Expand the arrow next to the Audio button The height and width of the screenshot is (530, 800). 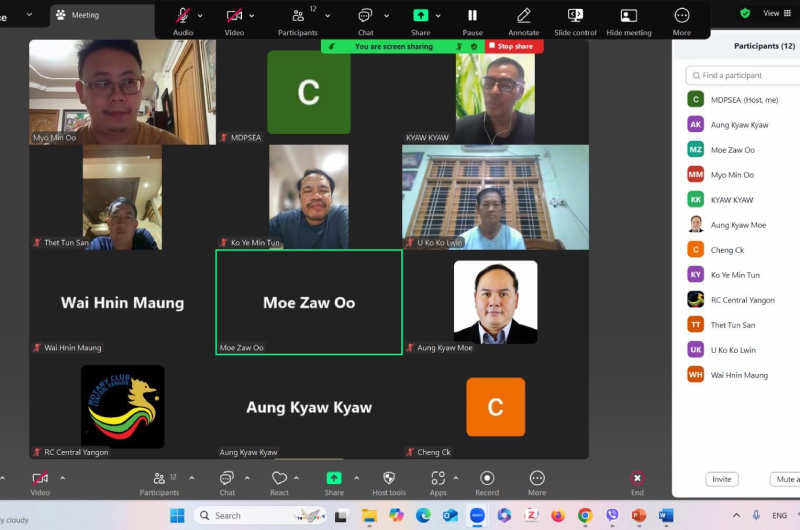pos(200,16)
